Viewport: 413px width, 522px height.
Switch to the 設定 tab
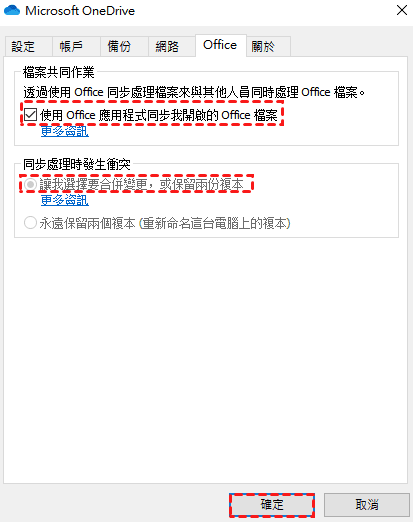pyautogui.click(x=23, y=46)
